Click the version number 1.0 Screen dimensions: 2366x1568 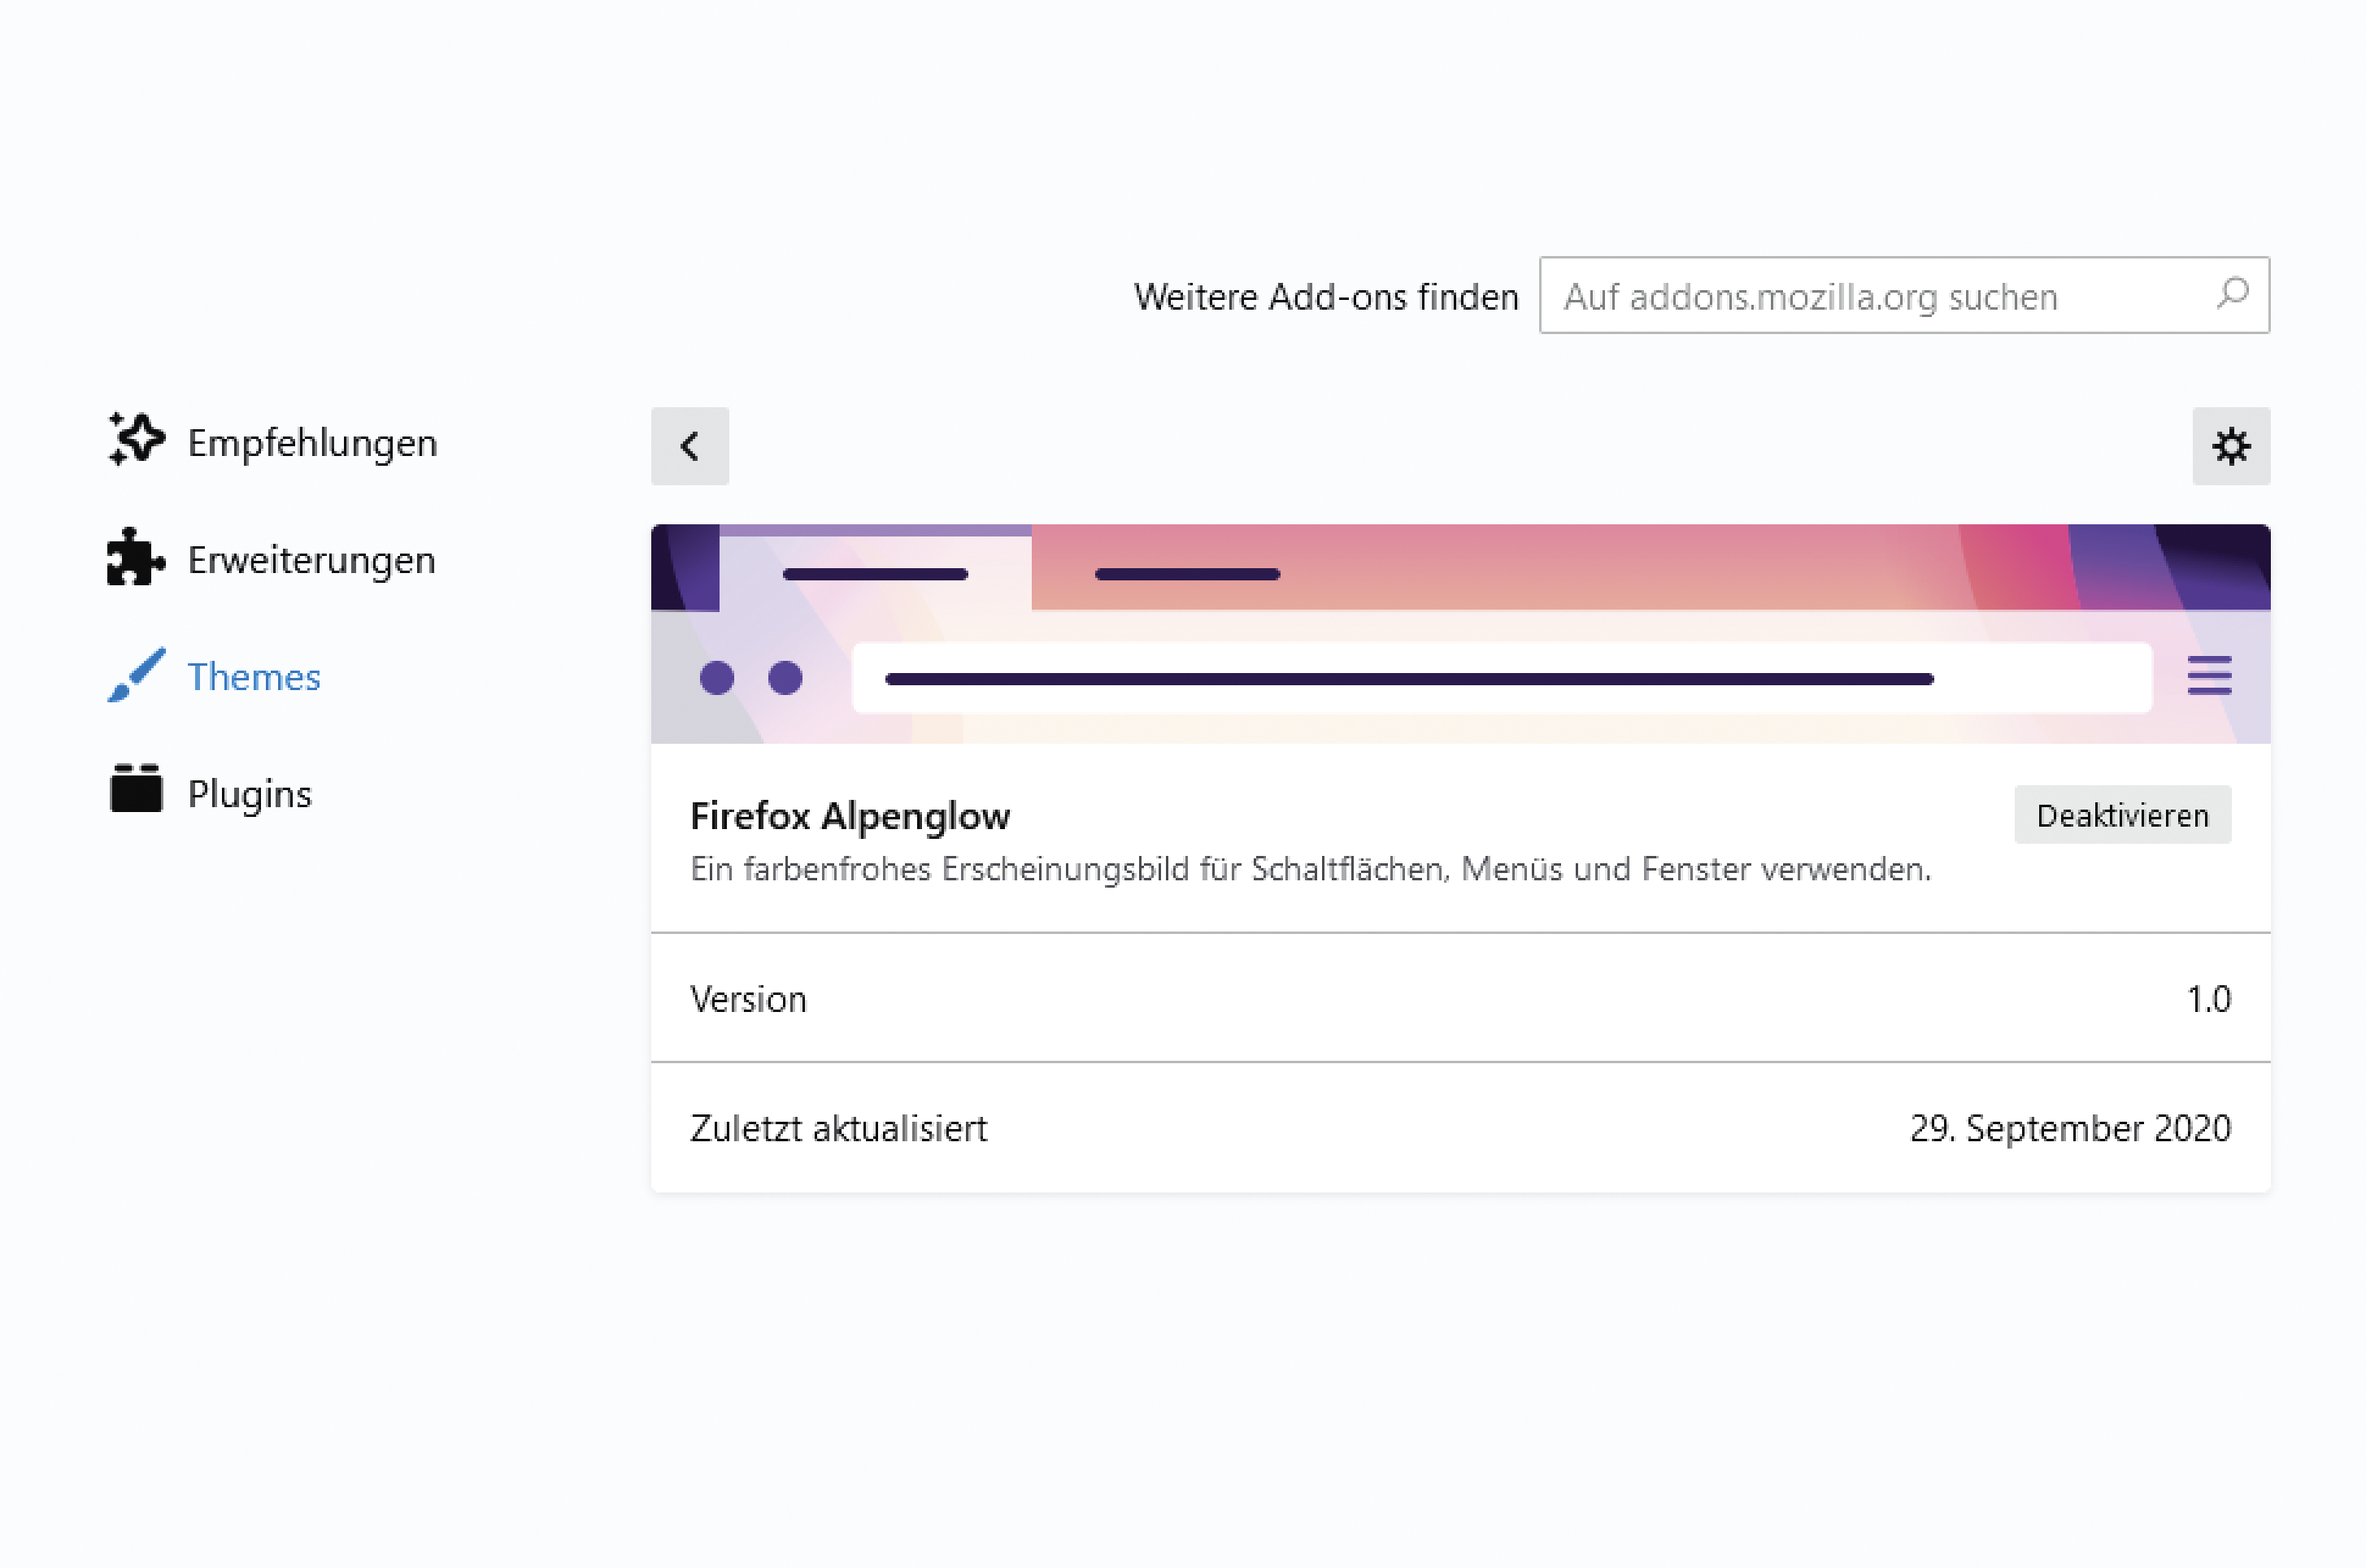click(2208, 999)
